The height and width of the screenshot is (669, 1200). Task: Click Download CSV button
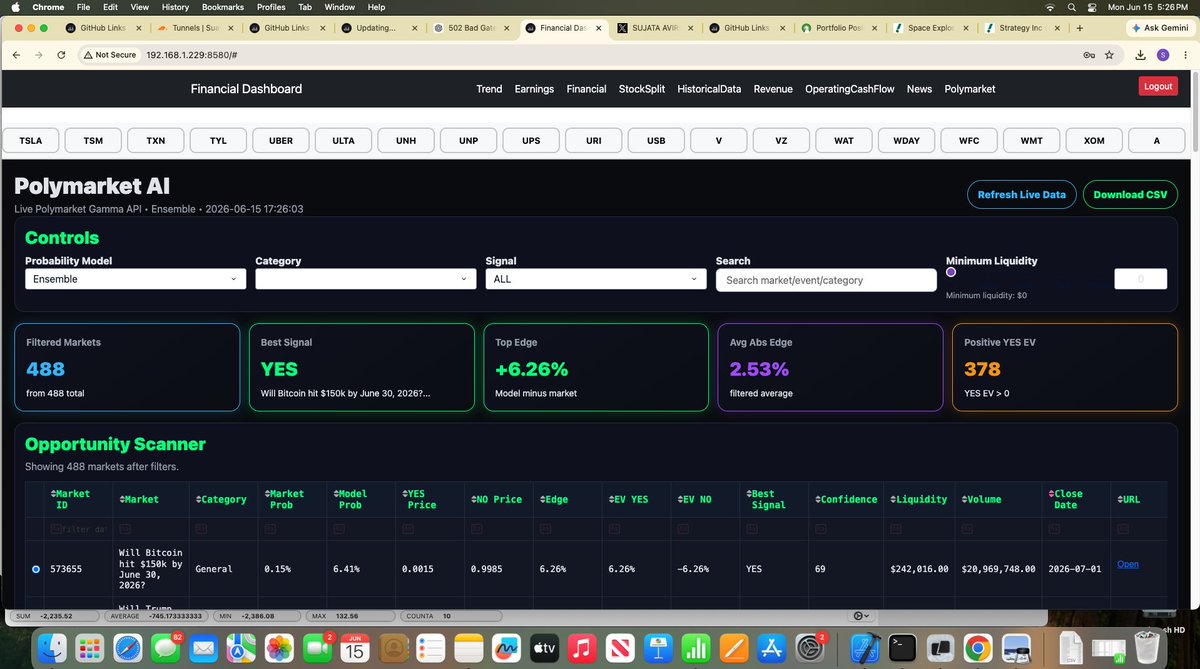(x=1130, y=194)
